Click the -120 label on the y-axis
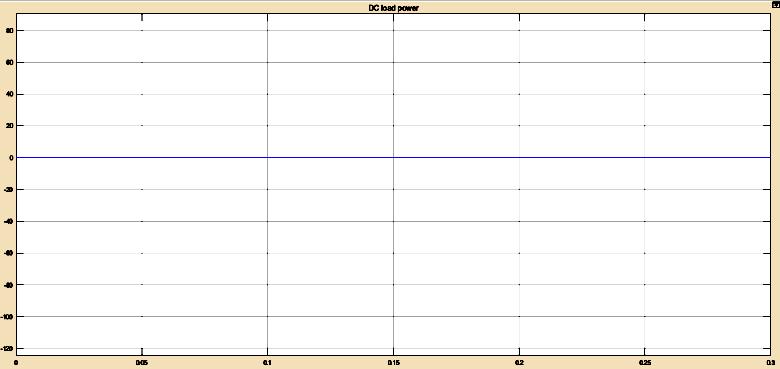The height and width of the screenshot is (369, 780). point(7,348)
